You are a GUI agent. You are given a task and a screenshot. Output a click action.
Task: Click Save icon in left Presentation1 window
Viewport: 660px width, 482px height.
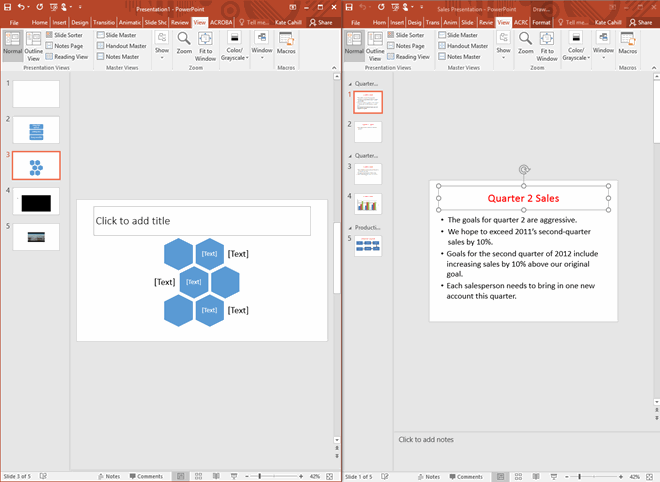[x=7, y=7]
